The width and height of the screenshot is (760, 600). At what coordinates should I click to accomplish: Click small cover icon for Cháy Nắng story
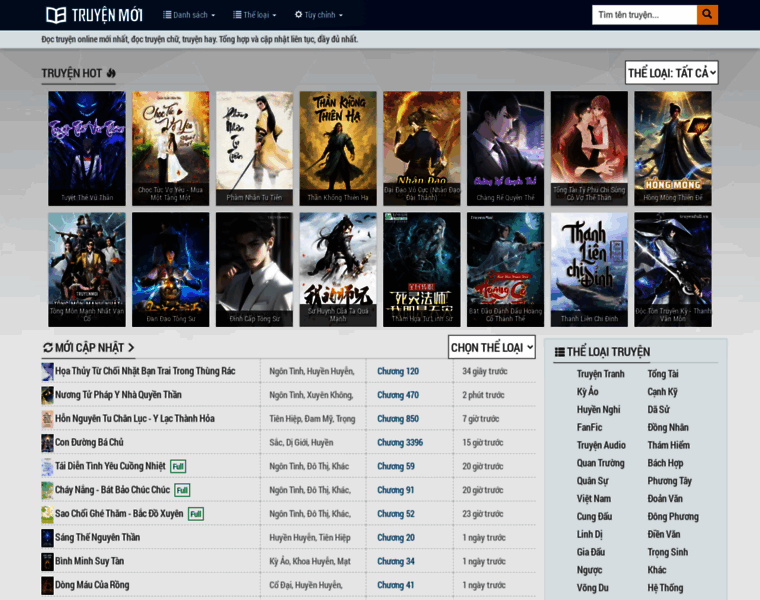47,490
